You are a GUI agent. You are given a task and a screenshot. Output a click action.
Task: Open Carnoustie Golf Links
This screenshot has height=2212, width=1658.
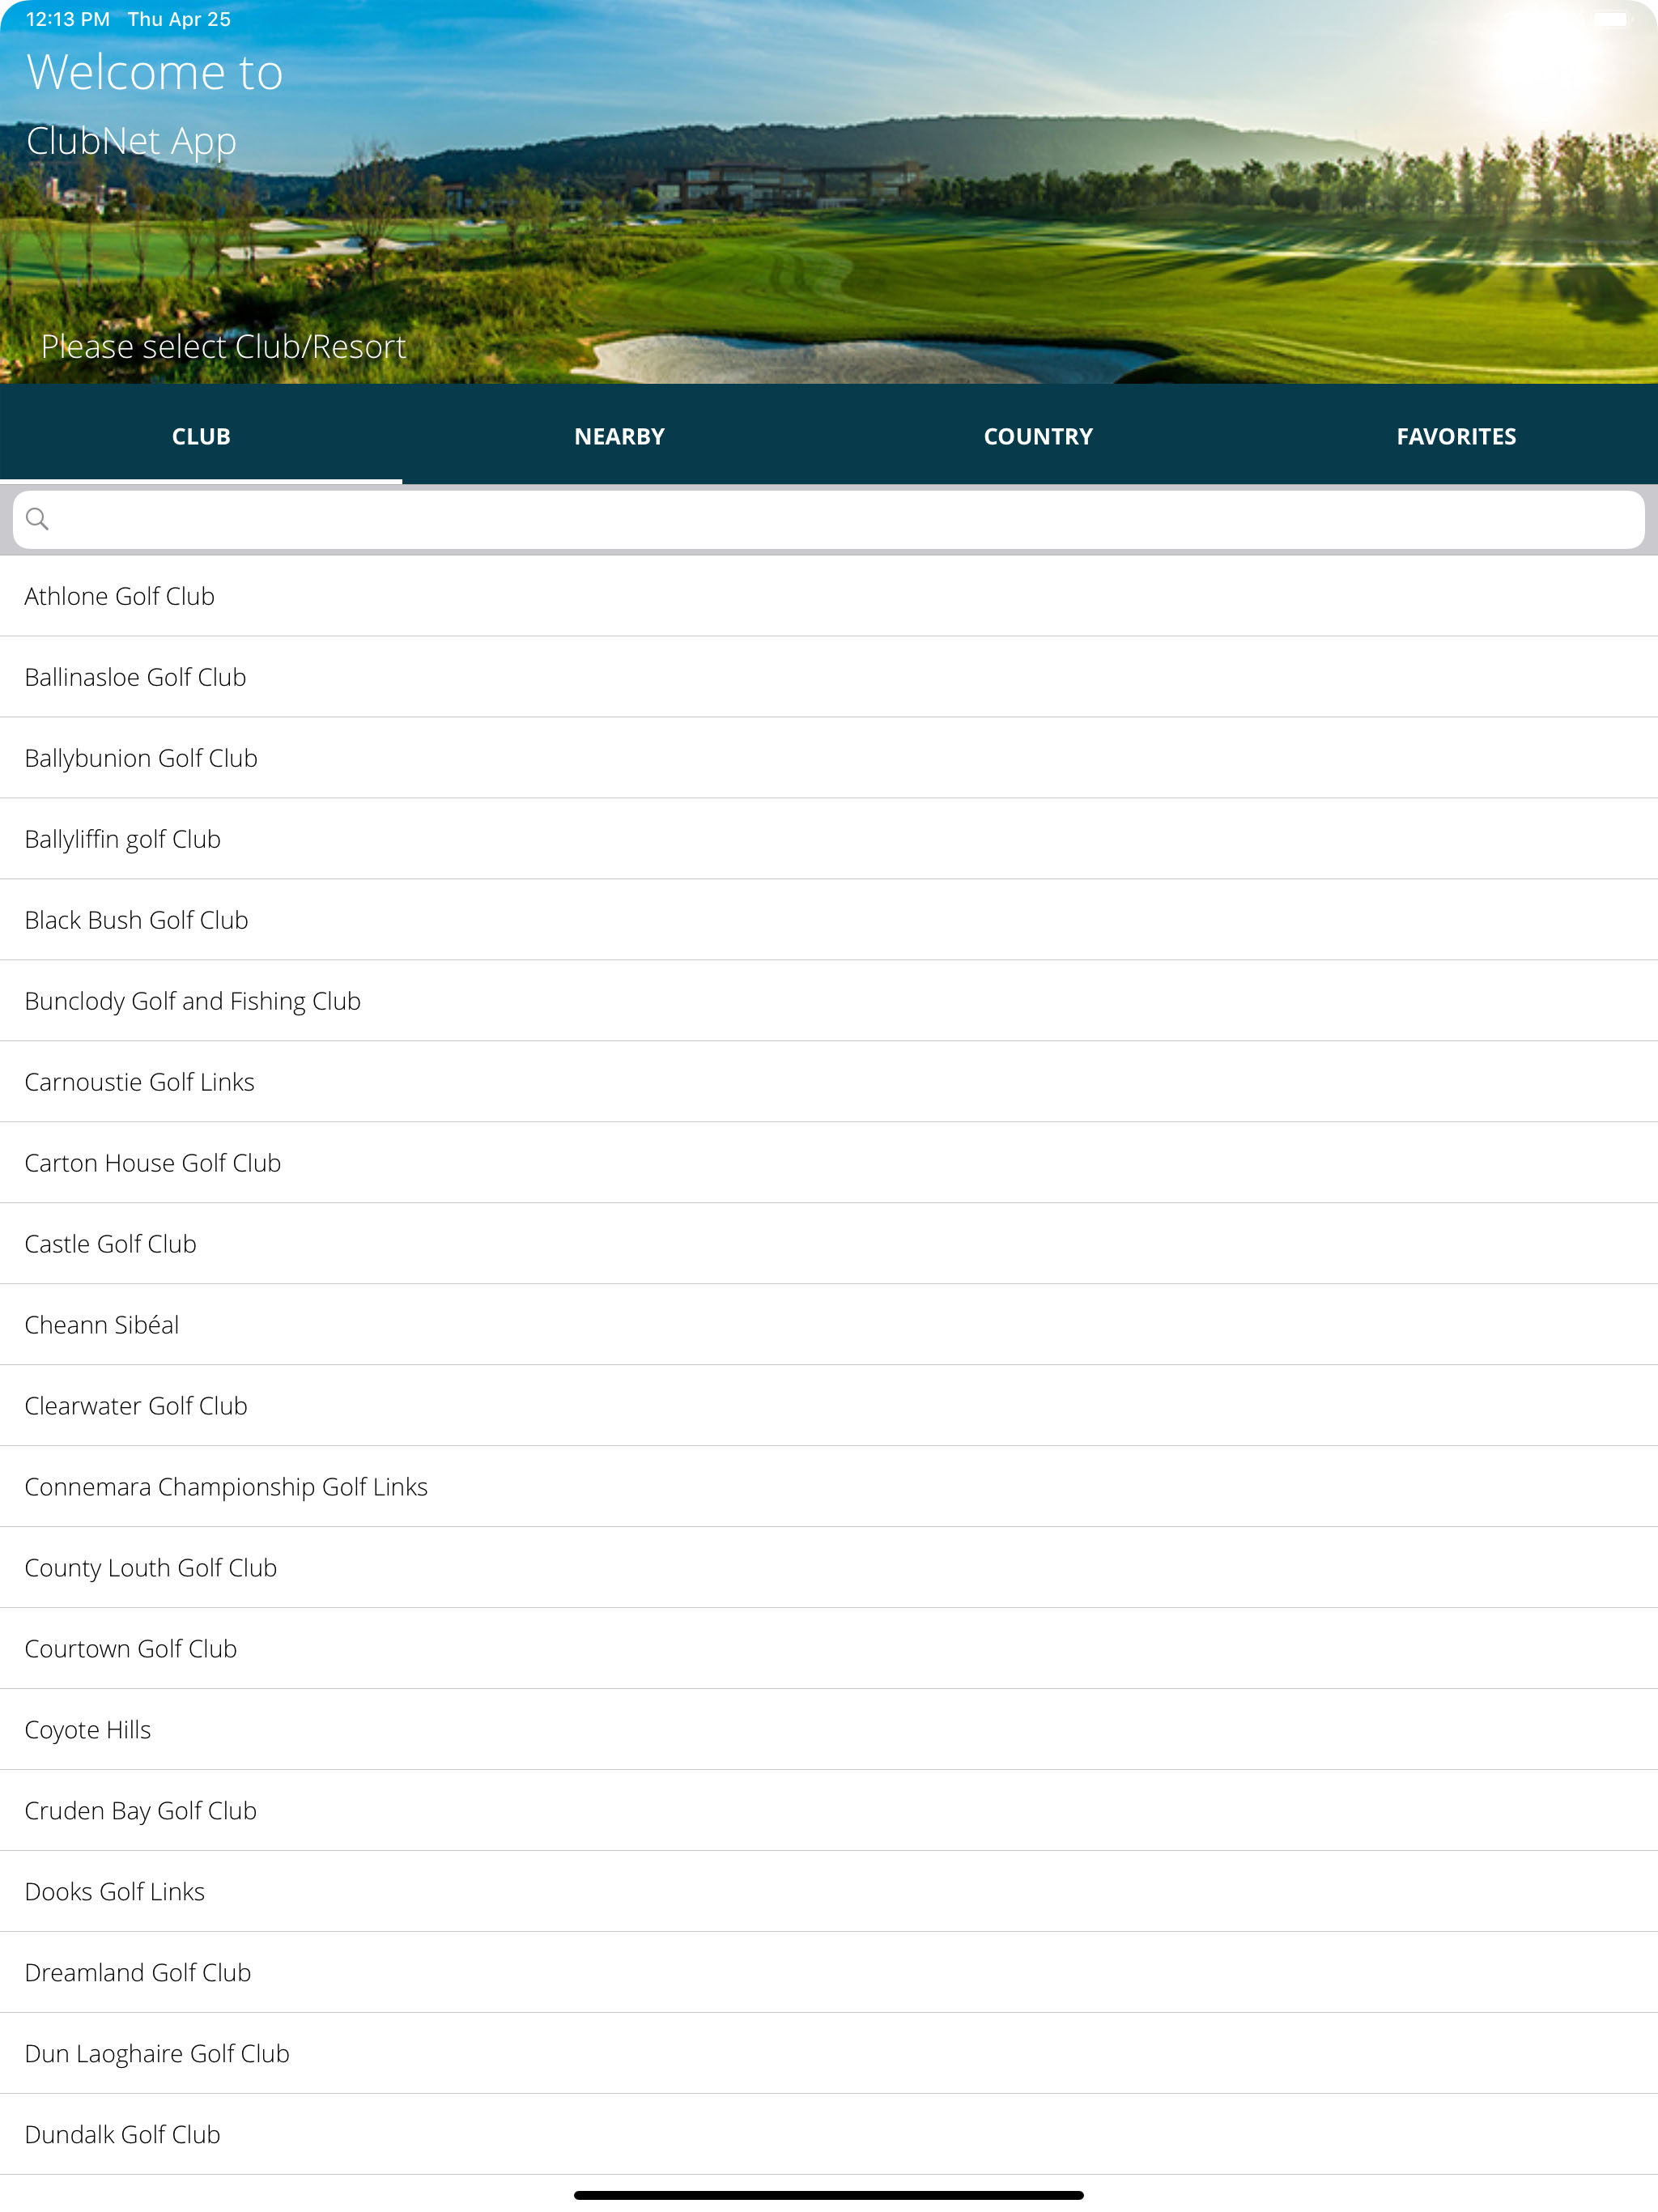pos(829,1082)
